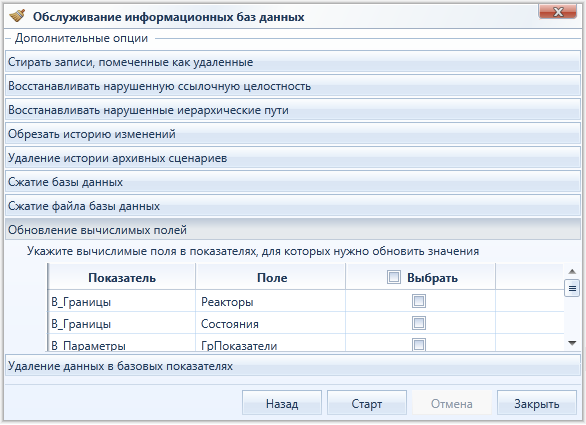586x425 pixels.
Task: Expand Восстанавливать нарушенные иерархические пути section
Action: (293, 110)
